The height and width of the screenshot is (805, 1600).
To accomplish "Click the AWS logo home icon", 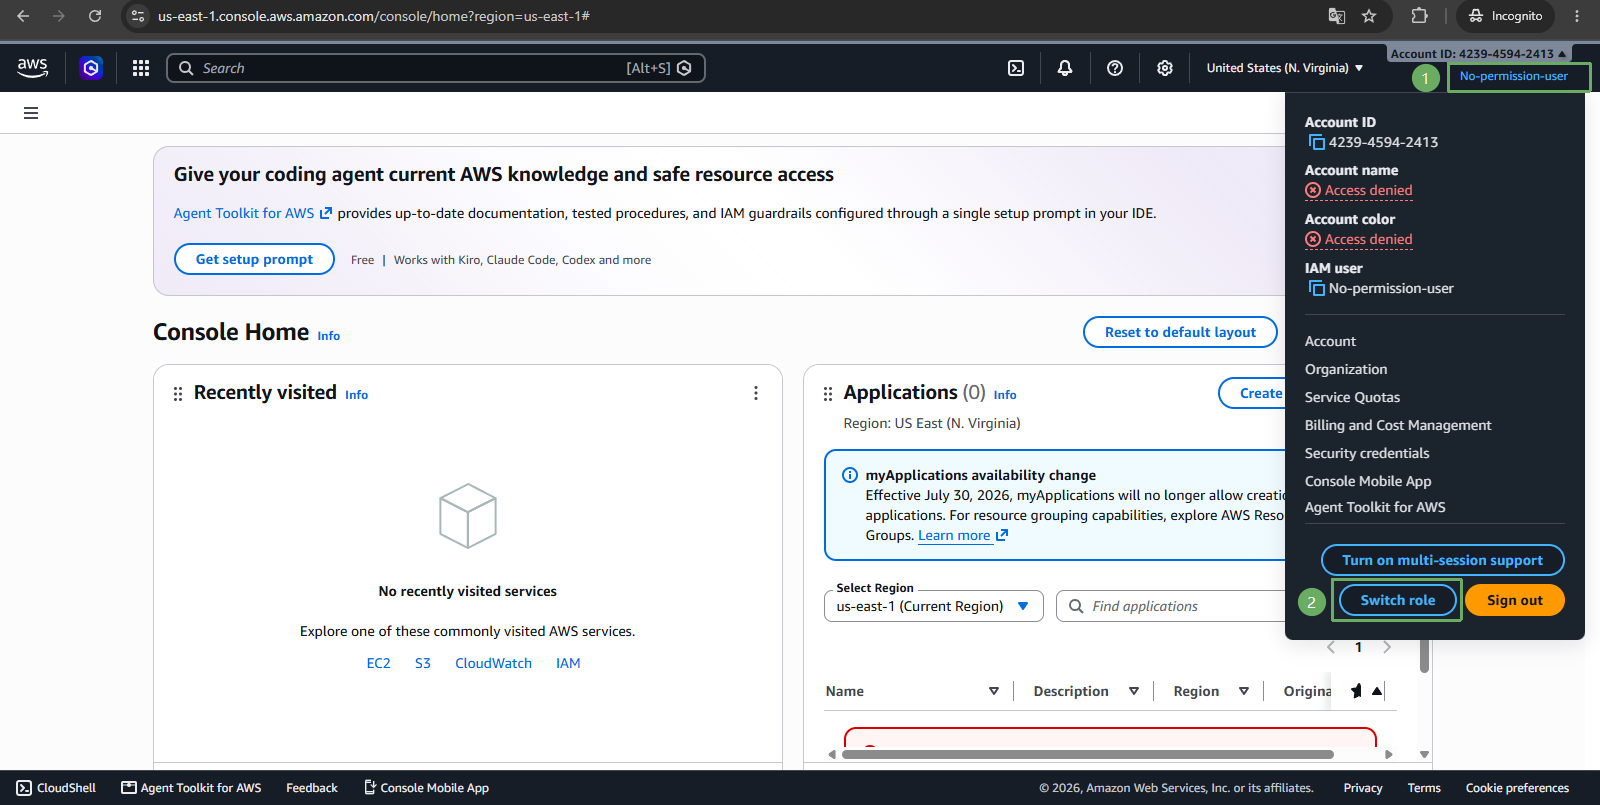I will pos(32,68).
